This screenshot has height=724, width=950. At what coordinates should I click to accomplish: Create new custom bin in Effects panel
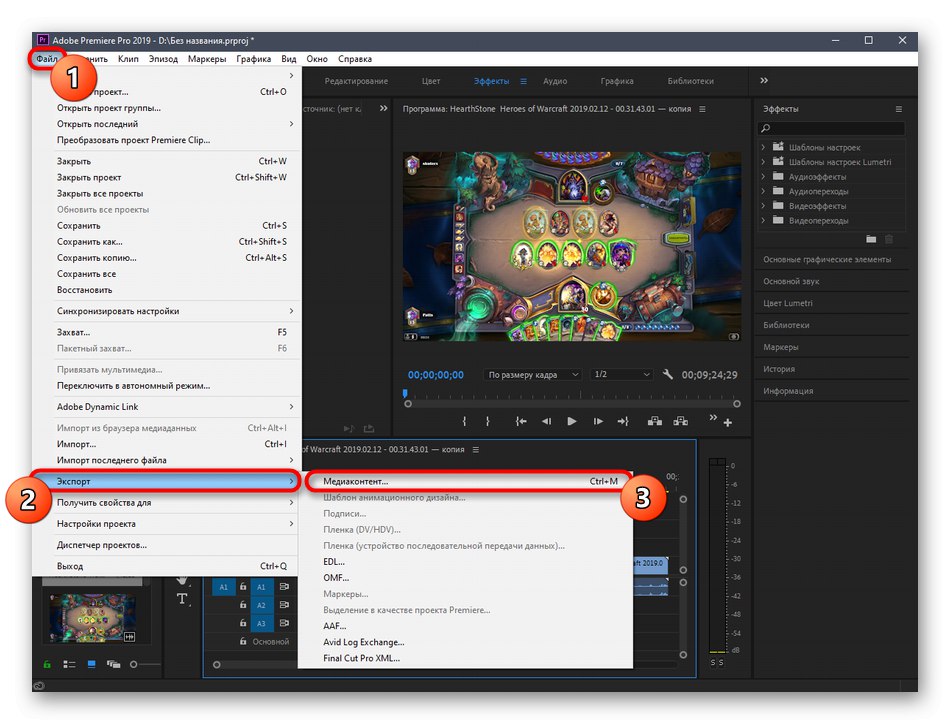pyautogui.click(x=871, y=239)
